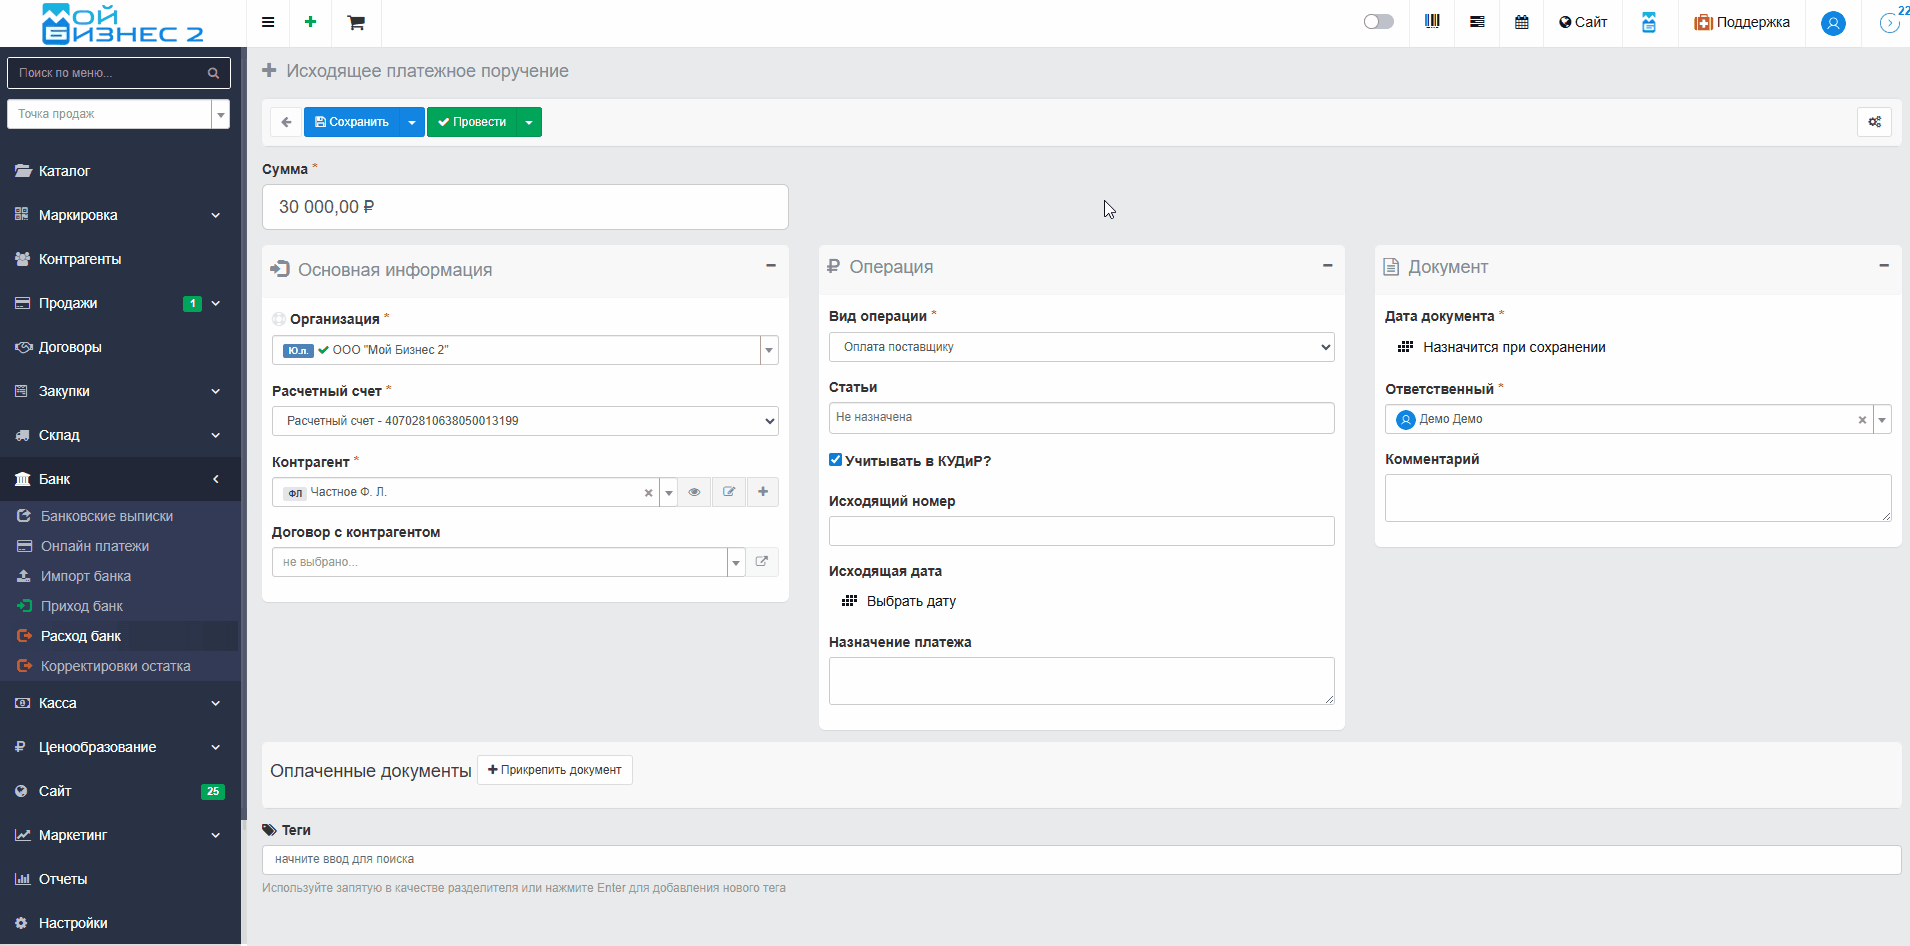Open the shopping cart icon
The width and height of the screenshot is (1910, 946).
[356, 22]
